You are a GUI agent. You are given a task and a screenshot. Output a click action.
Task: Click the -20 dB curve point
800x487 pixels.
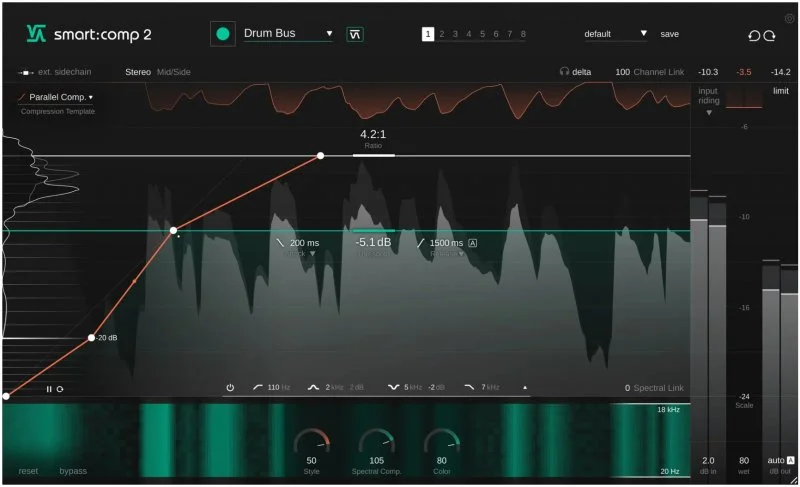pyautogui.click(x=91, y=338)
